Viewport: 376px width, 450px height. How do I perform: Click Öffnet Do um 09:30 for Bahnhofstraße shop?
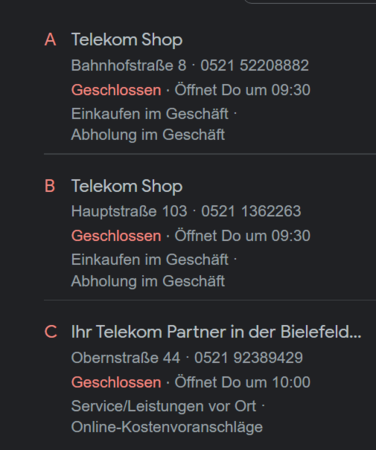click(242, 90)
